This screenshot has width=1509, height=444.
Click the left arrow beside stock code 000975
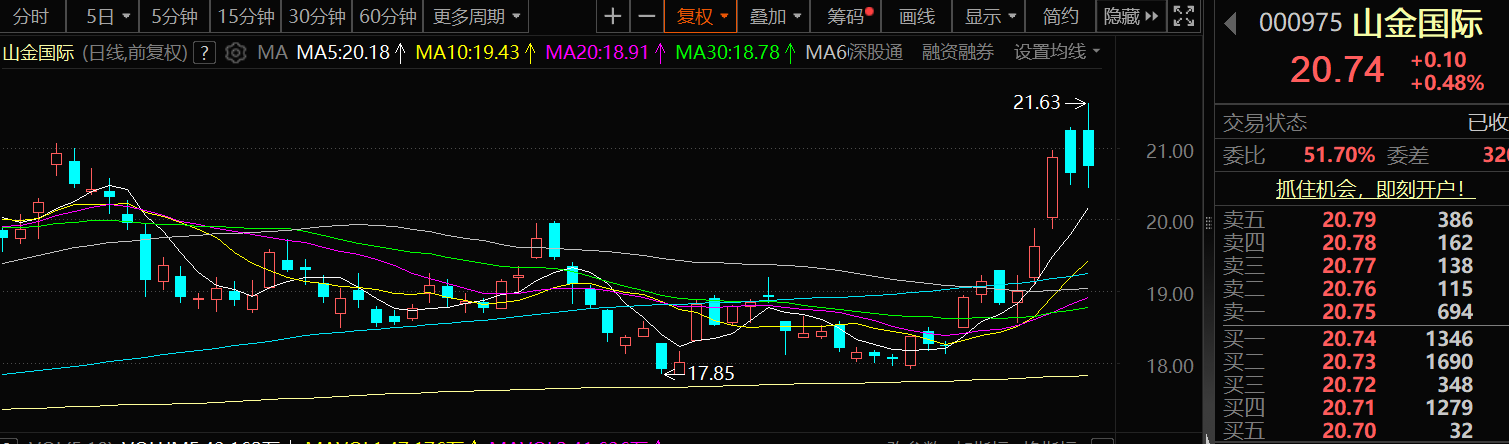coord(1230,23)
